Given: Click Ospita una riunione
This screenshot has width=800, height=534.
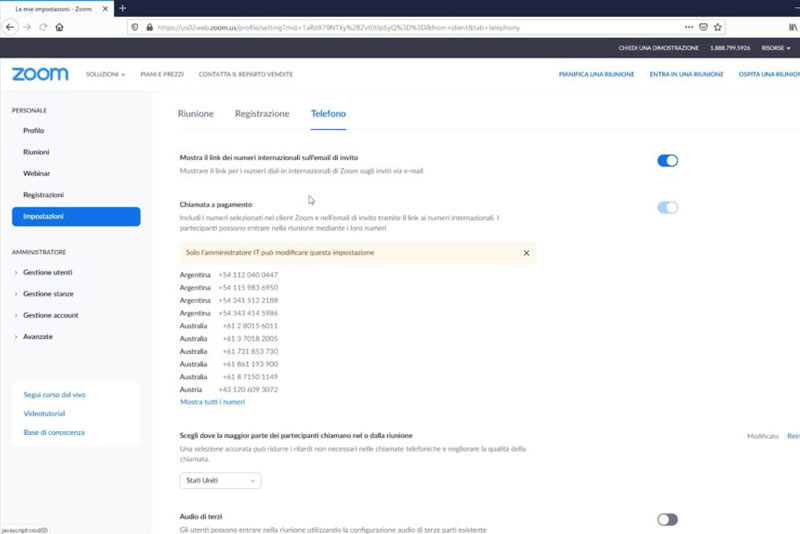Looking at the screenshot, I should pyautogui.click(x=769, y=74).
